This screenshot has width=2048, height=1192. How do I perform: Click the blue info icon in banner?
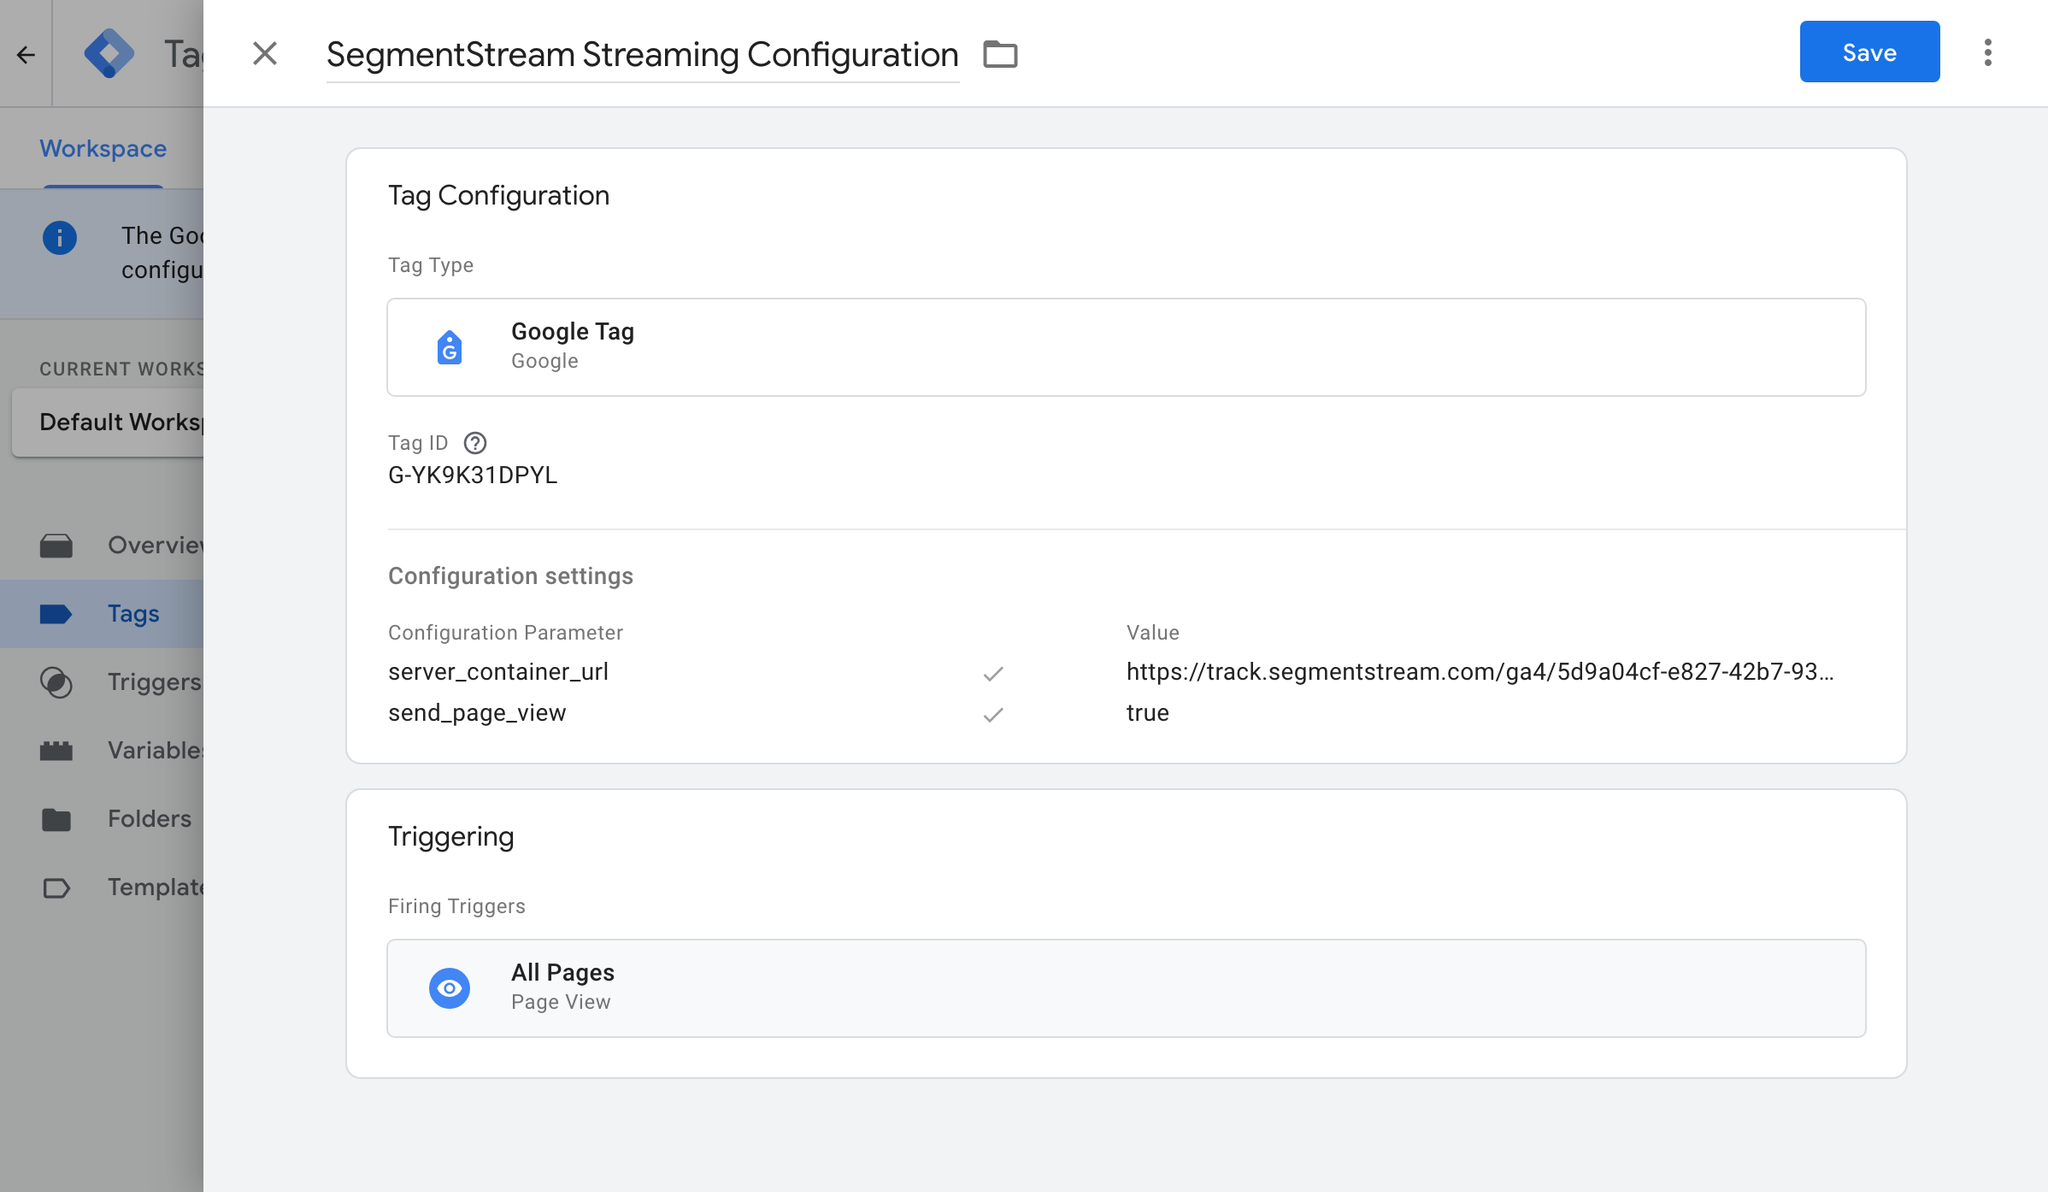pyautogui.click(x=60, y=238)
